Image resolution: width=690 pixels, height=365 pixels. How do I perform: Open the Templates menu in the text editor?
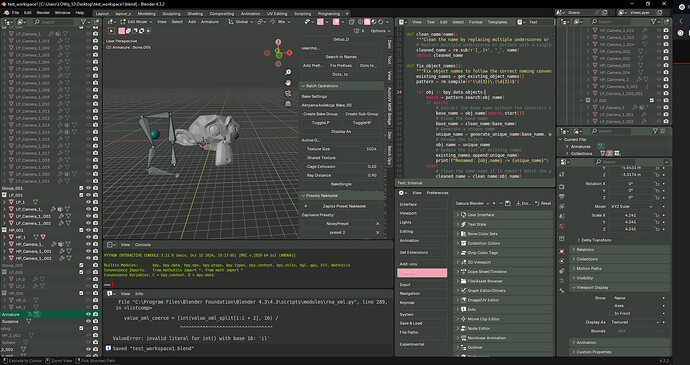pyautogui.click(x=497, y=22)
